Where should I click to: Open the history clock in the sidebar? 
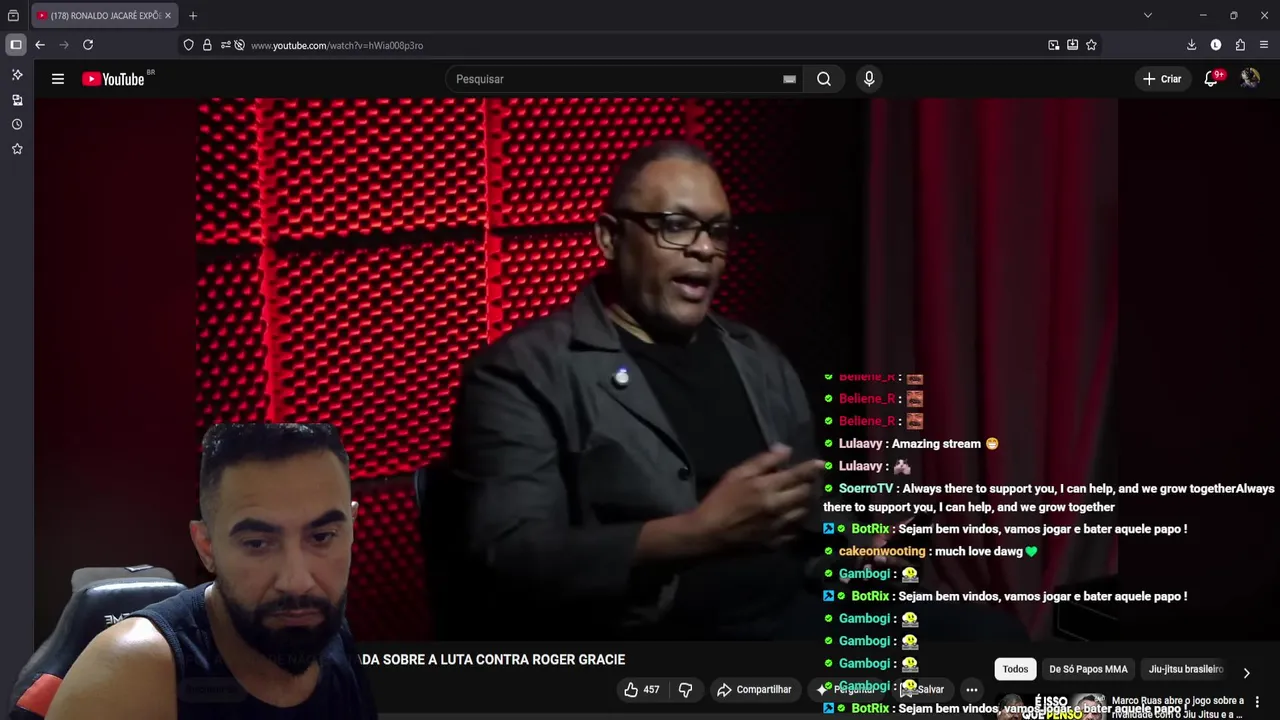pyautogui.click(x=17, y=124)
